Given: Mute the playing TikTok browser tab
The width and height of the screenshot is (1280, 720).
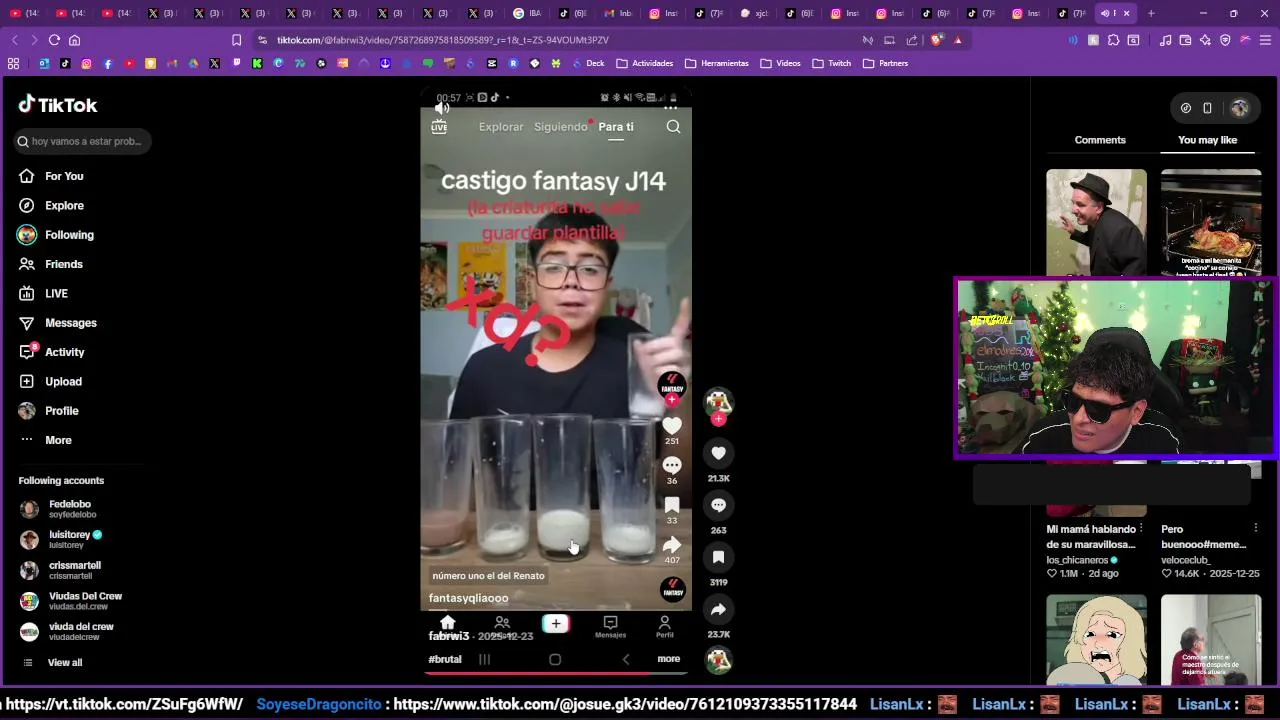Looking at the screenshot, I should [1105, 13].
